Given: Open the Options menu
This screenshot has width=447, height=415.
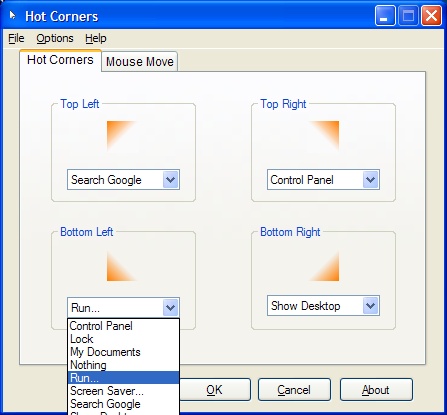Looking at the screenshot, I should tap(55, 38).
